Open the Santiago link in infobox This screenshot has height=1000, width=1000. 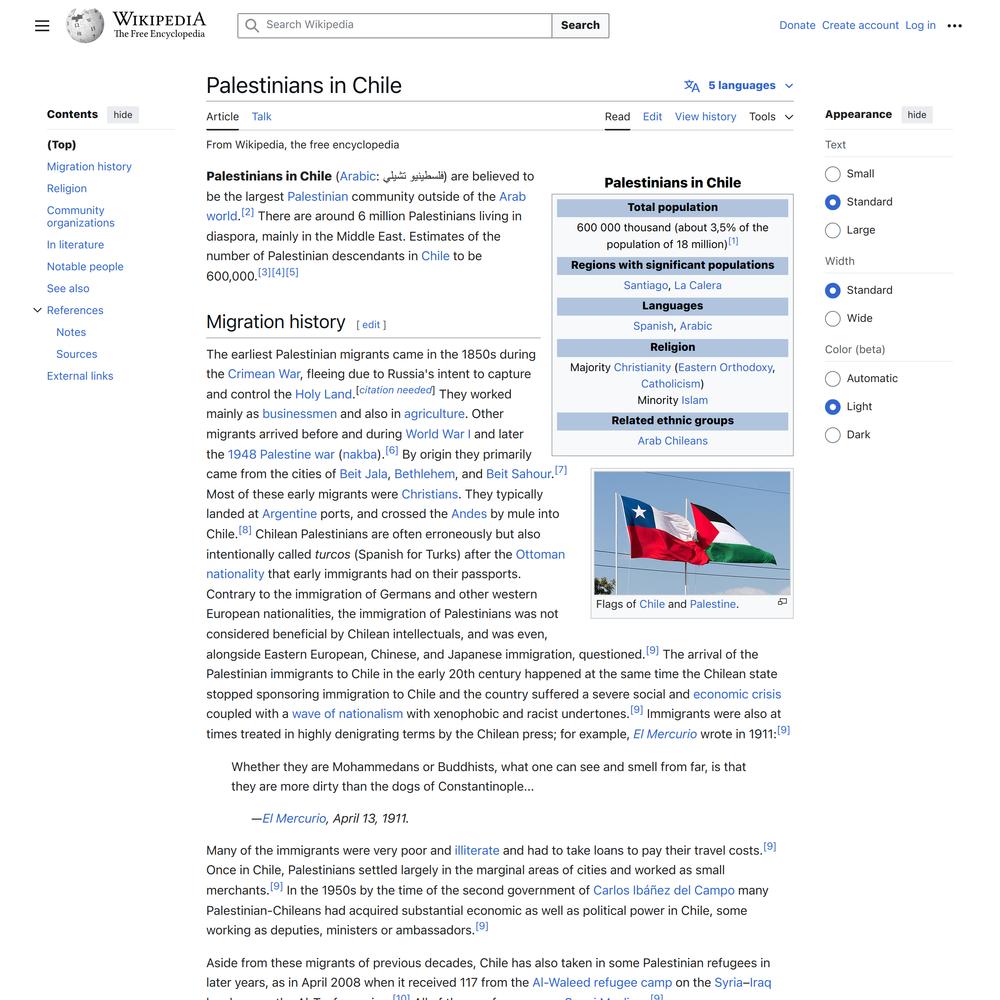coord(645,285)
